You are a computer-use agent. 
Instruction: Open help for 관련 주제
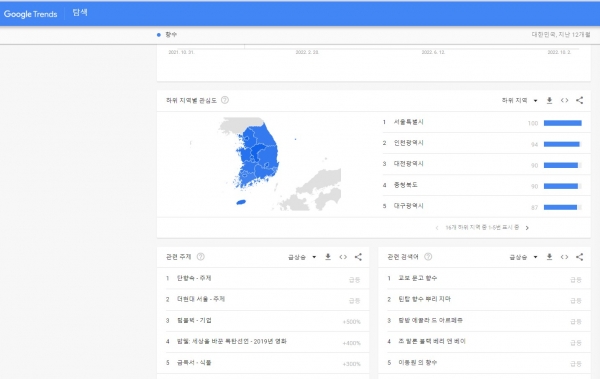point(201,257)
